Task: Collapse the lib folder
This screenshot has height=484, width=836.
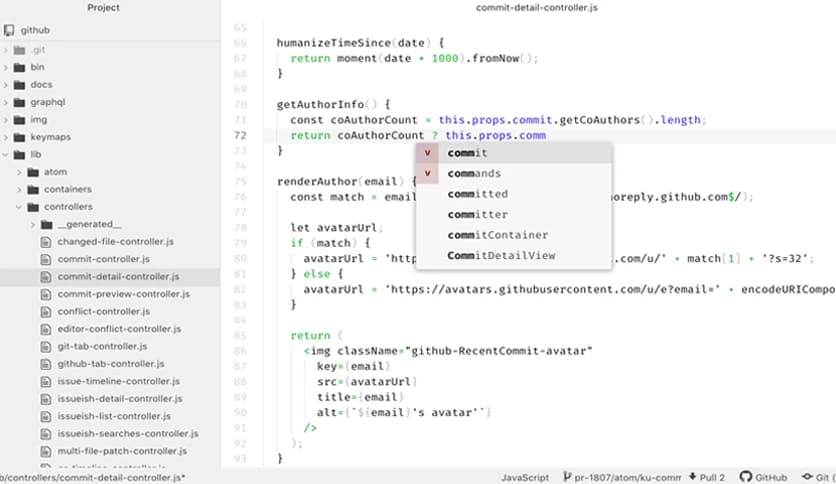Action: coord(6,155)
